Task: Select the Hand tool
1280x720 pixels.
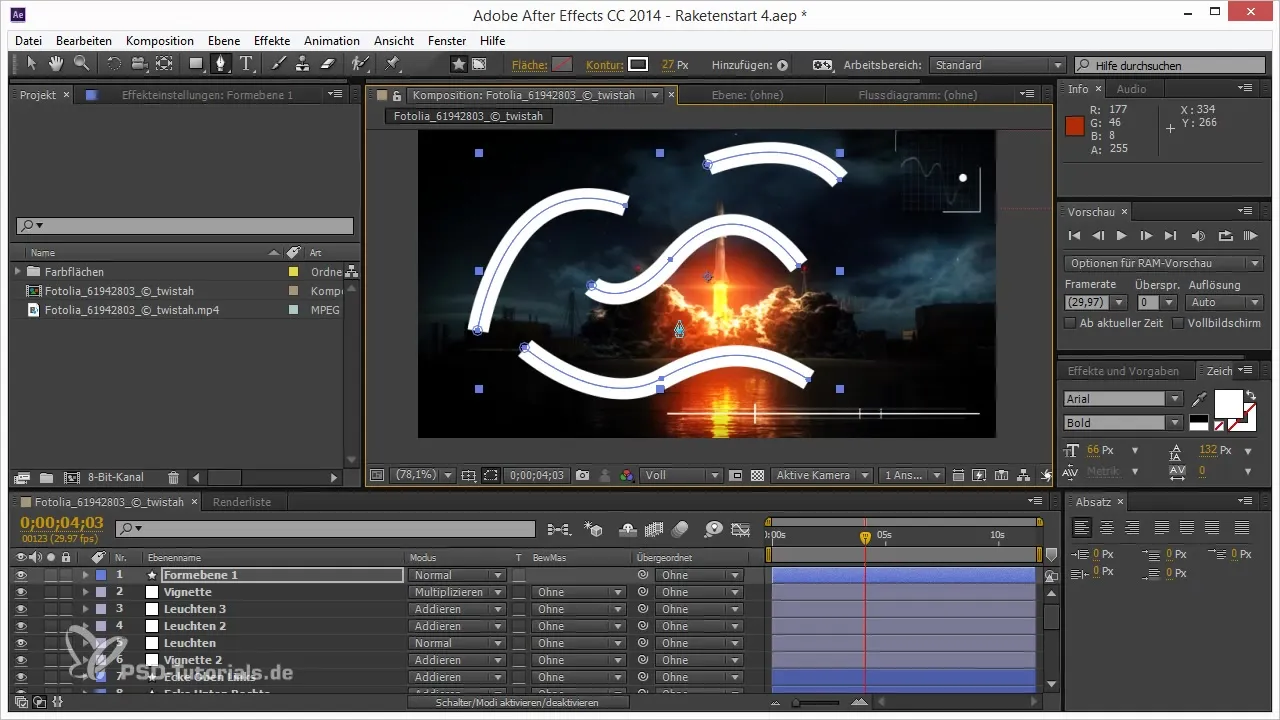Action: coord(56,64)
